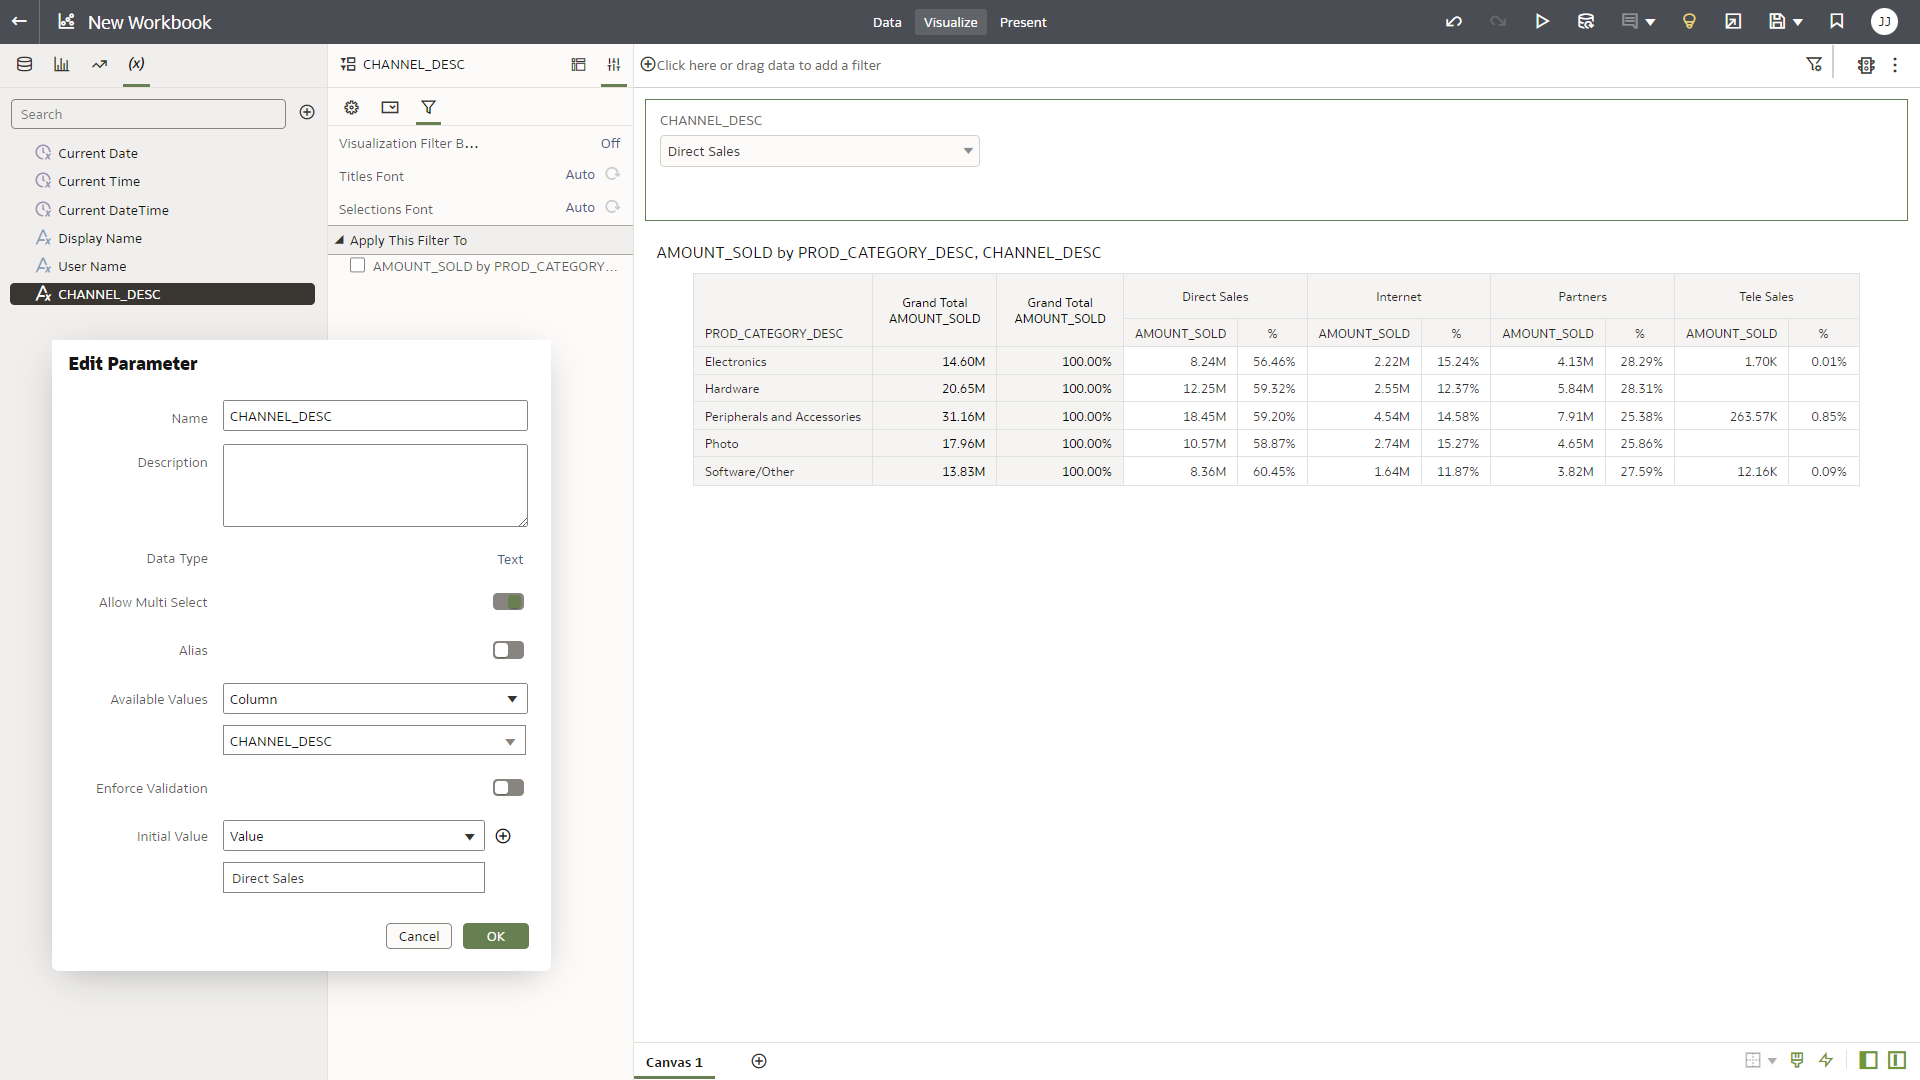Switch to the Present tab

[x=1022, y=22]
